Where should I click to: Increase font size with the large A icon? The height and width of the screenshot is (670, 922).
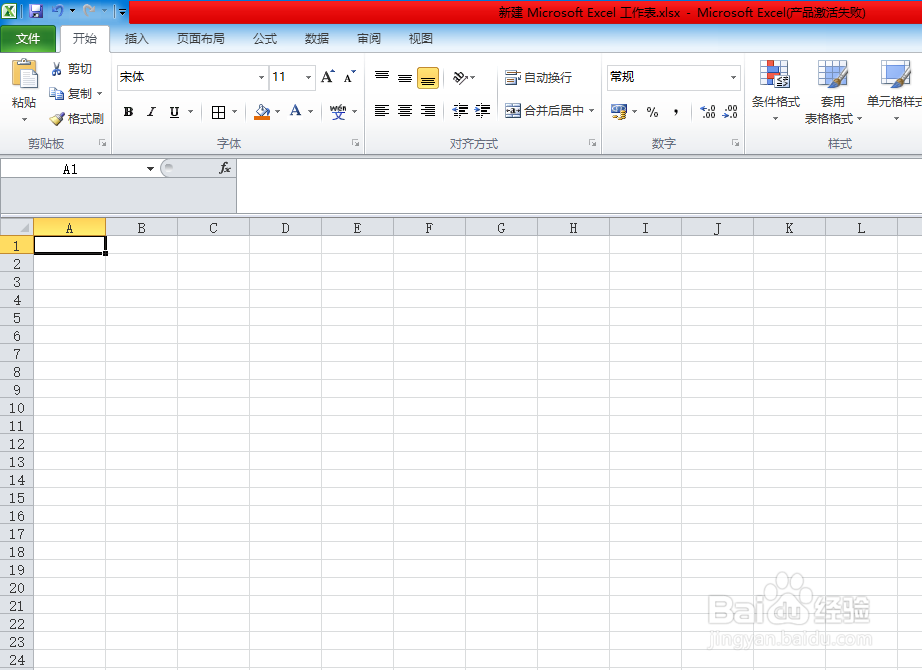click(328, 76)
